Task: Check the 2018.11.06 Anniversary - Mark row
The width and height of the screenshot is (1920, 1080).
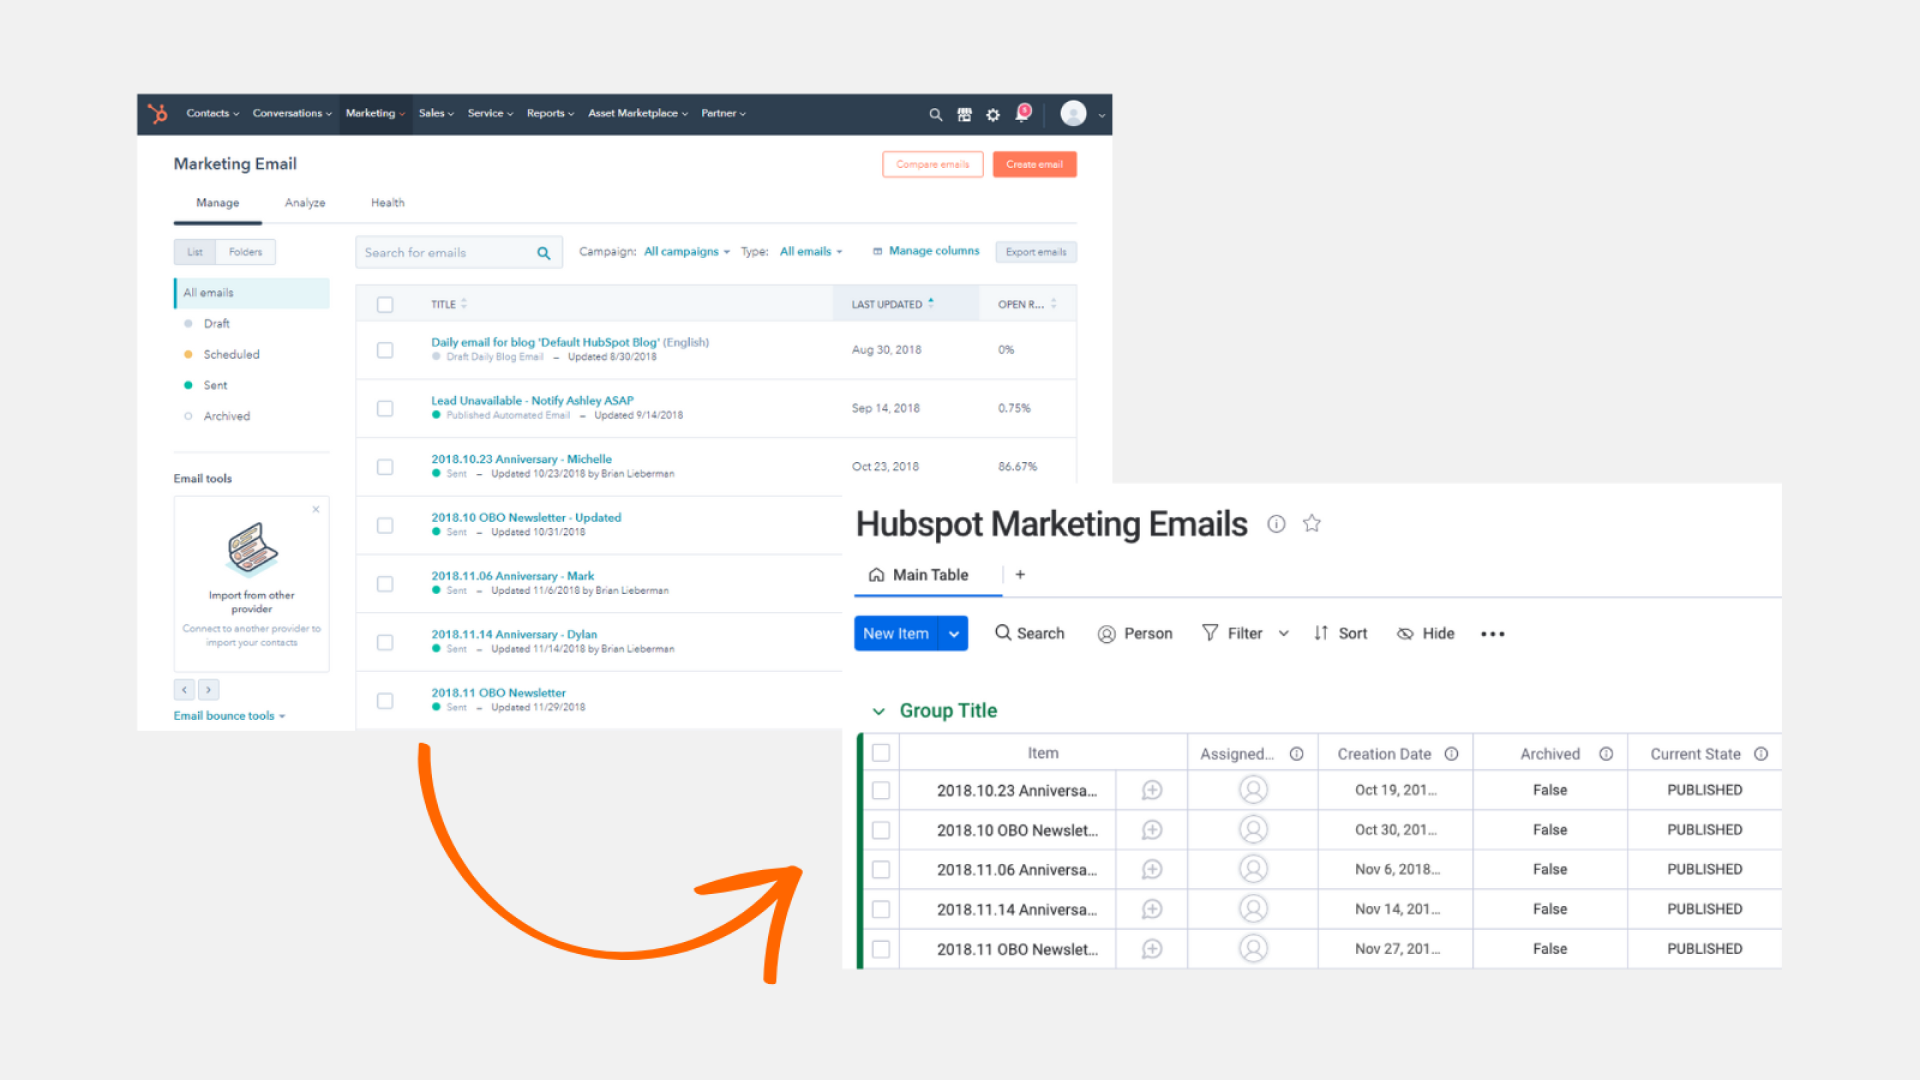Action: (385, 584)
